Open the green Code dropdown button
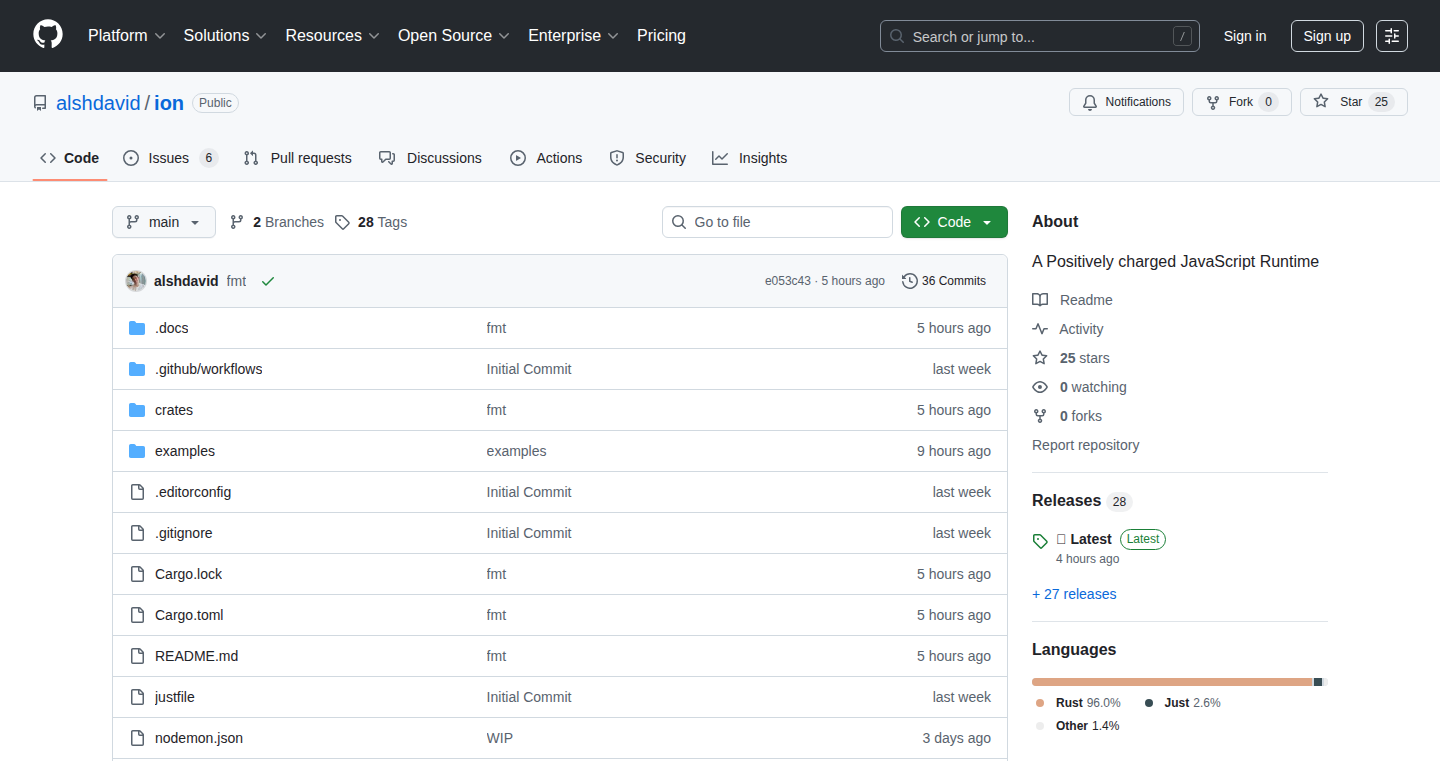The image size is (1440, 761). tap(954, 222)
